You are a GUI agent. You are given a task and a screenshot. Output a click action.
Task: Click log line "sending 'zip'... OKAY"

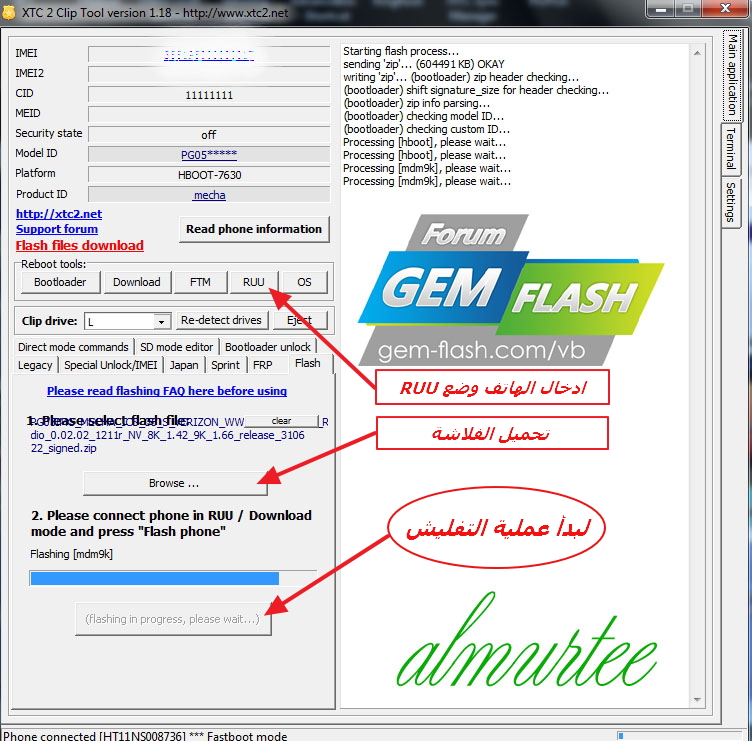423,64
